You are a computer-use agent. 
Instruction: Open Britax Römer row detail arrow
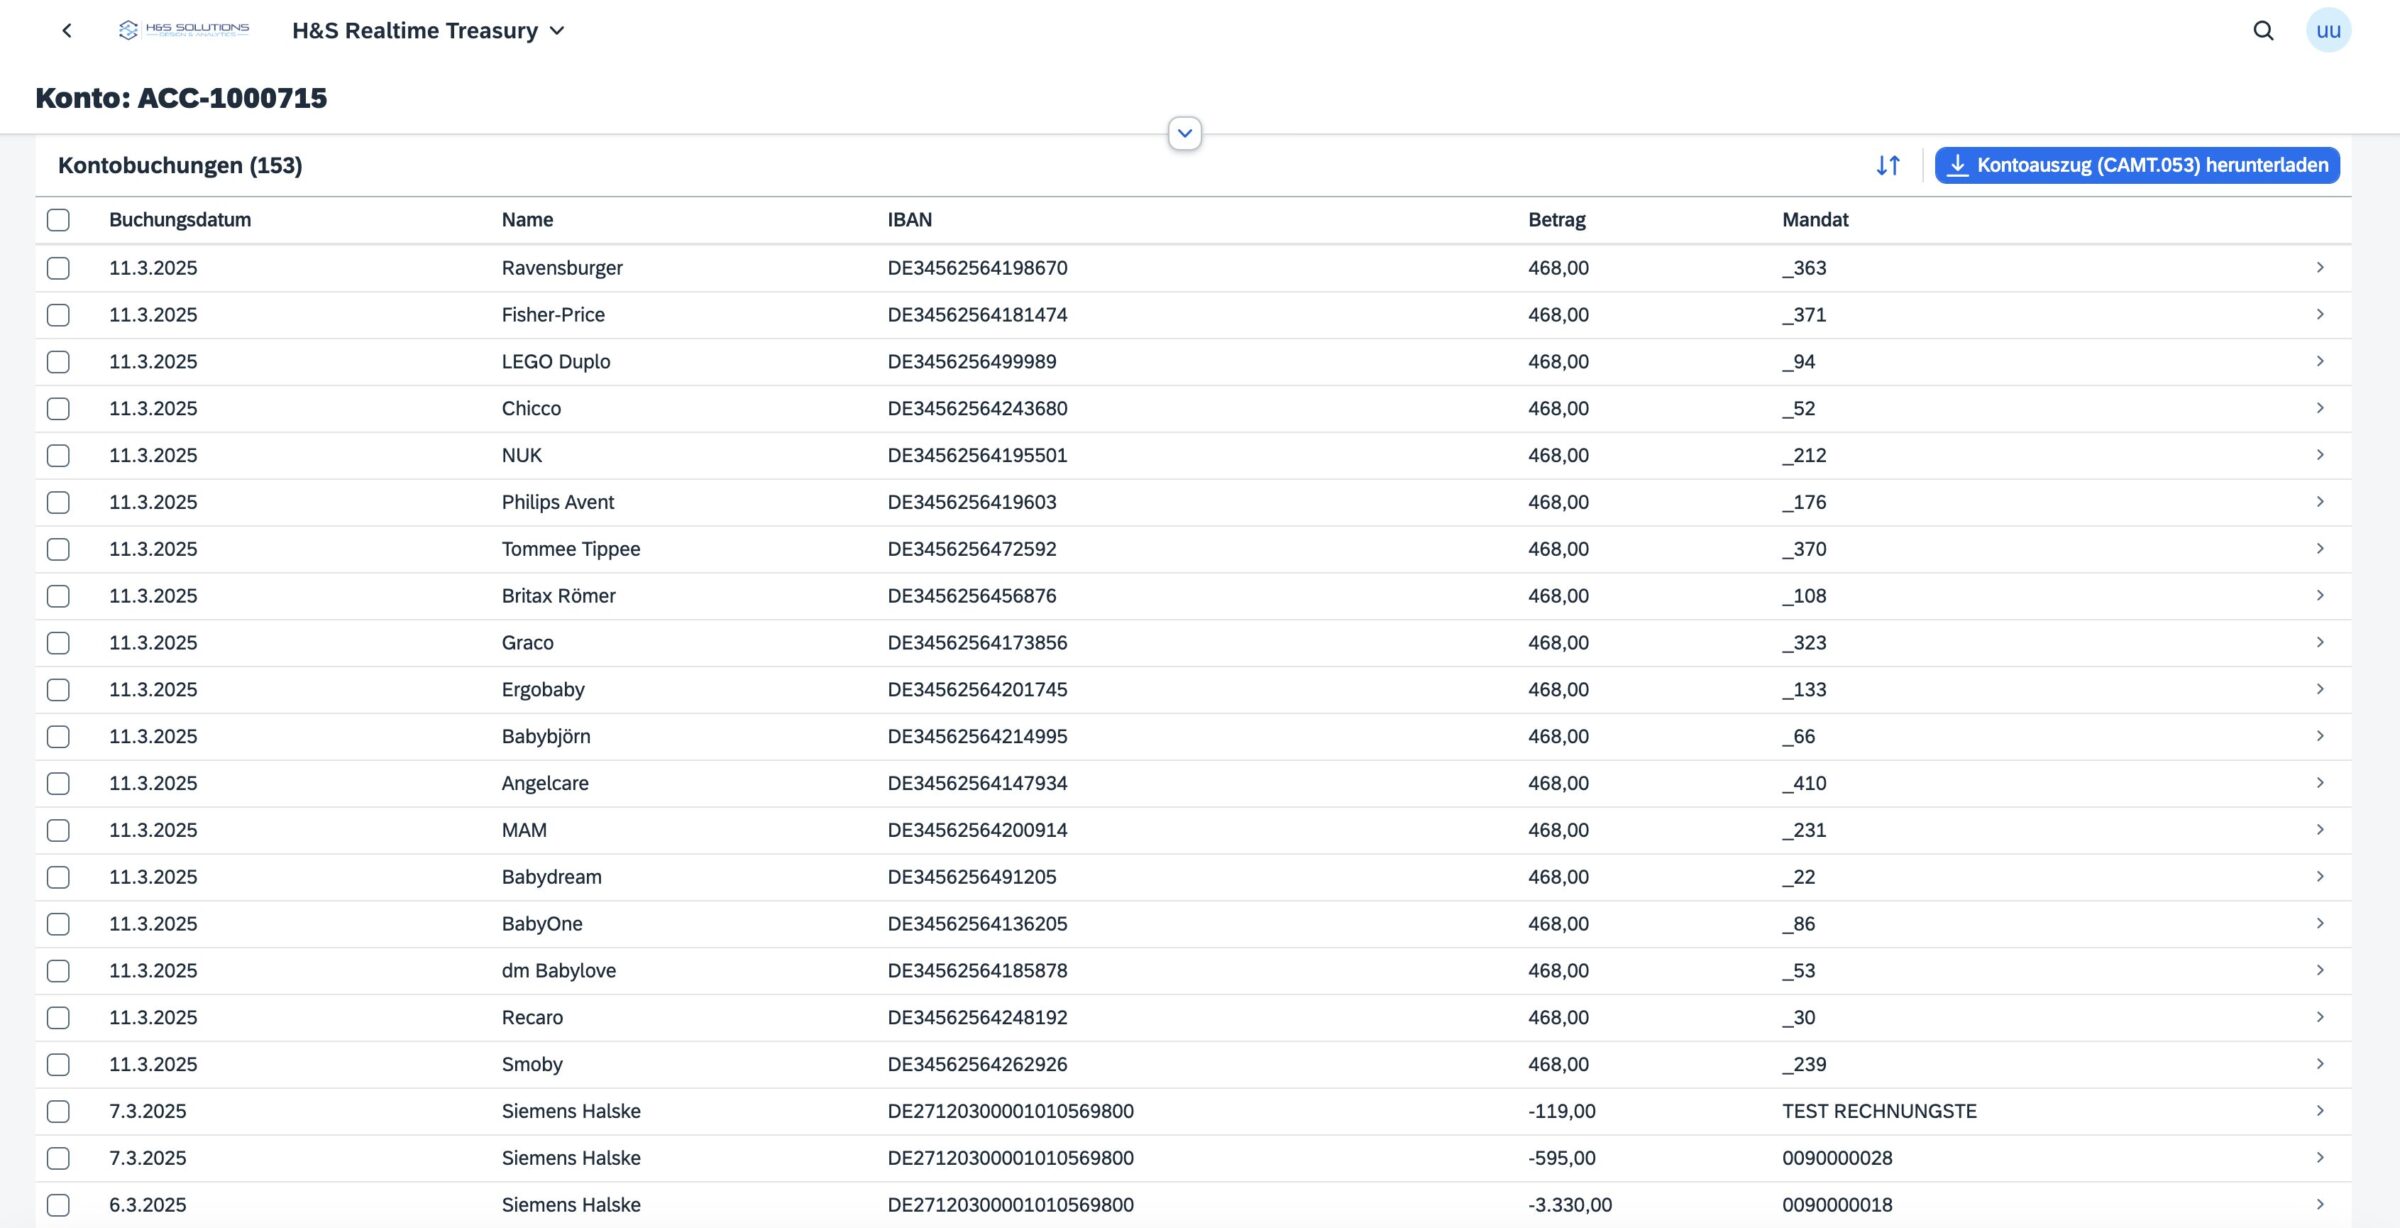pyautogui.click(x=2320, y=596)
